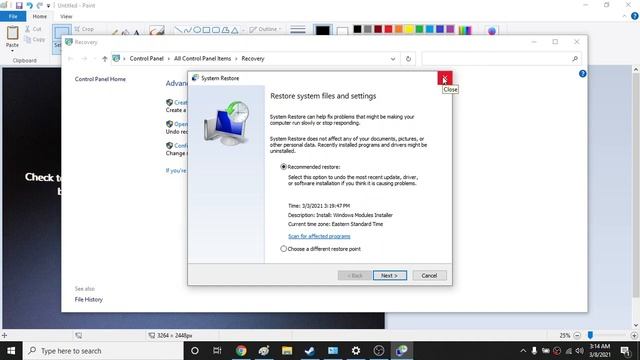Pick the Curve shape in Paint

188,30
